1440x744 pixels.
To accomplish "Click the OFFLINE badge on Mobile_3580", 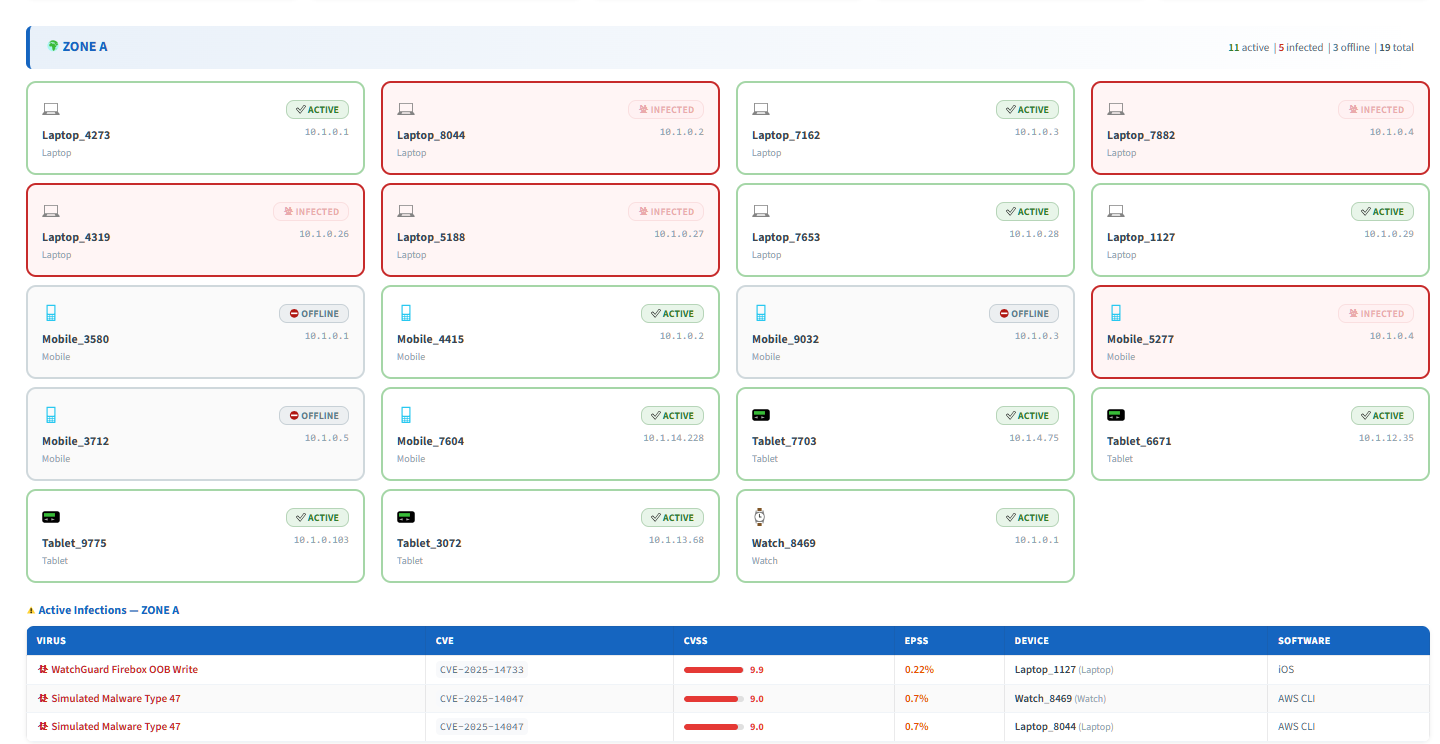I will (314, 314).
